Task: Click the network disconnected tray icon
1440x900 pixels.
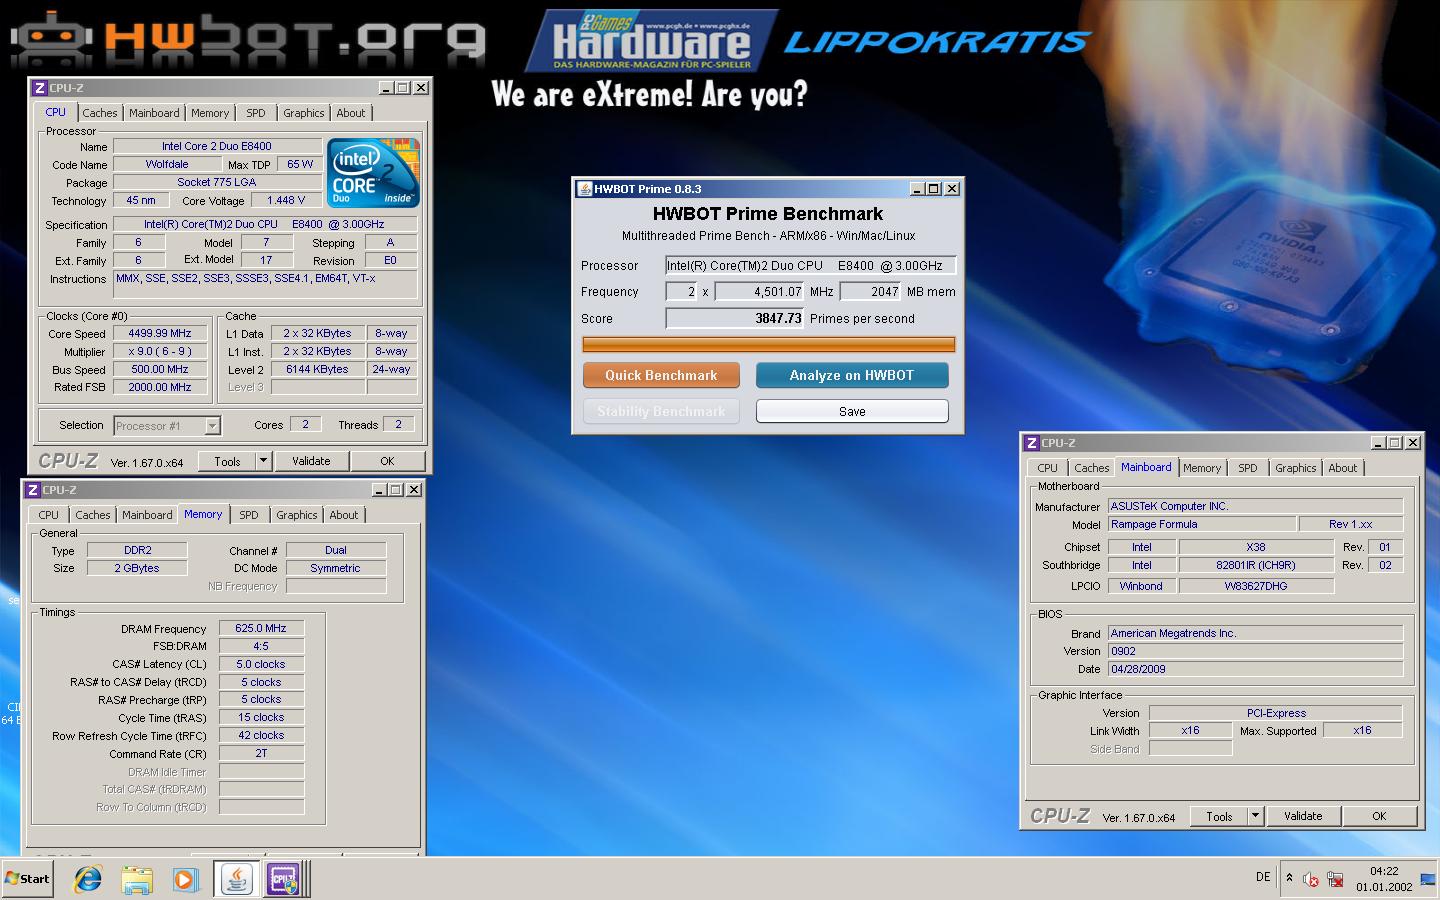Action: tap(1335, 879)
